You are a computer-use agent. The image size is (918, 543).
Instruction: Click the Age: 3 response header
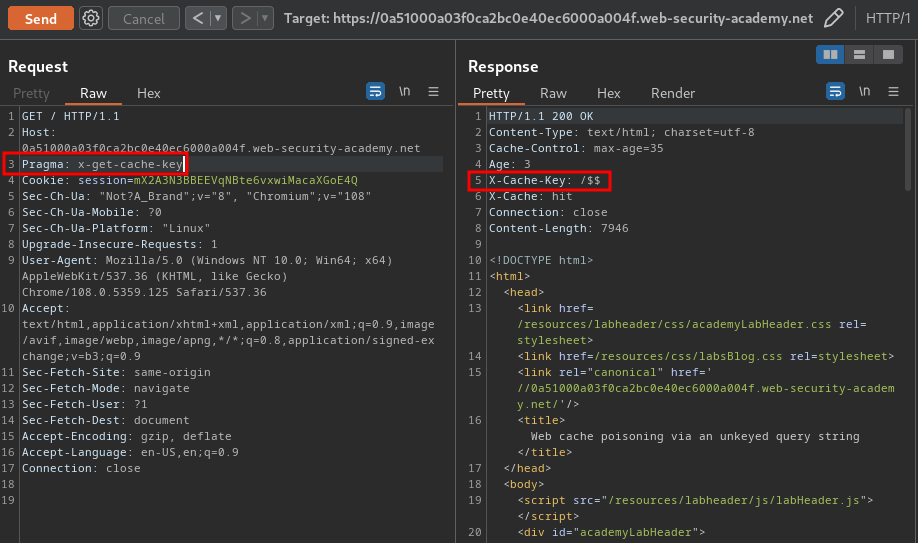pyautogui.click(x=510, y=164)
